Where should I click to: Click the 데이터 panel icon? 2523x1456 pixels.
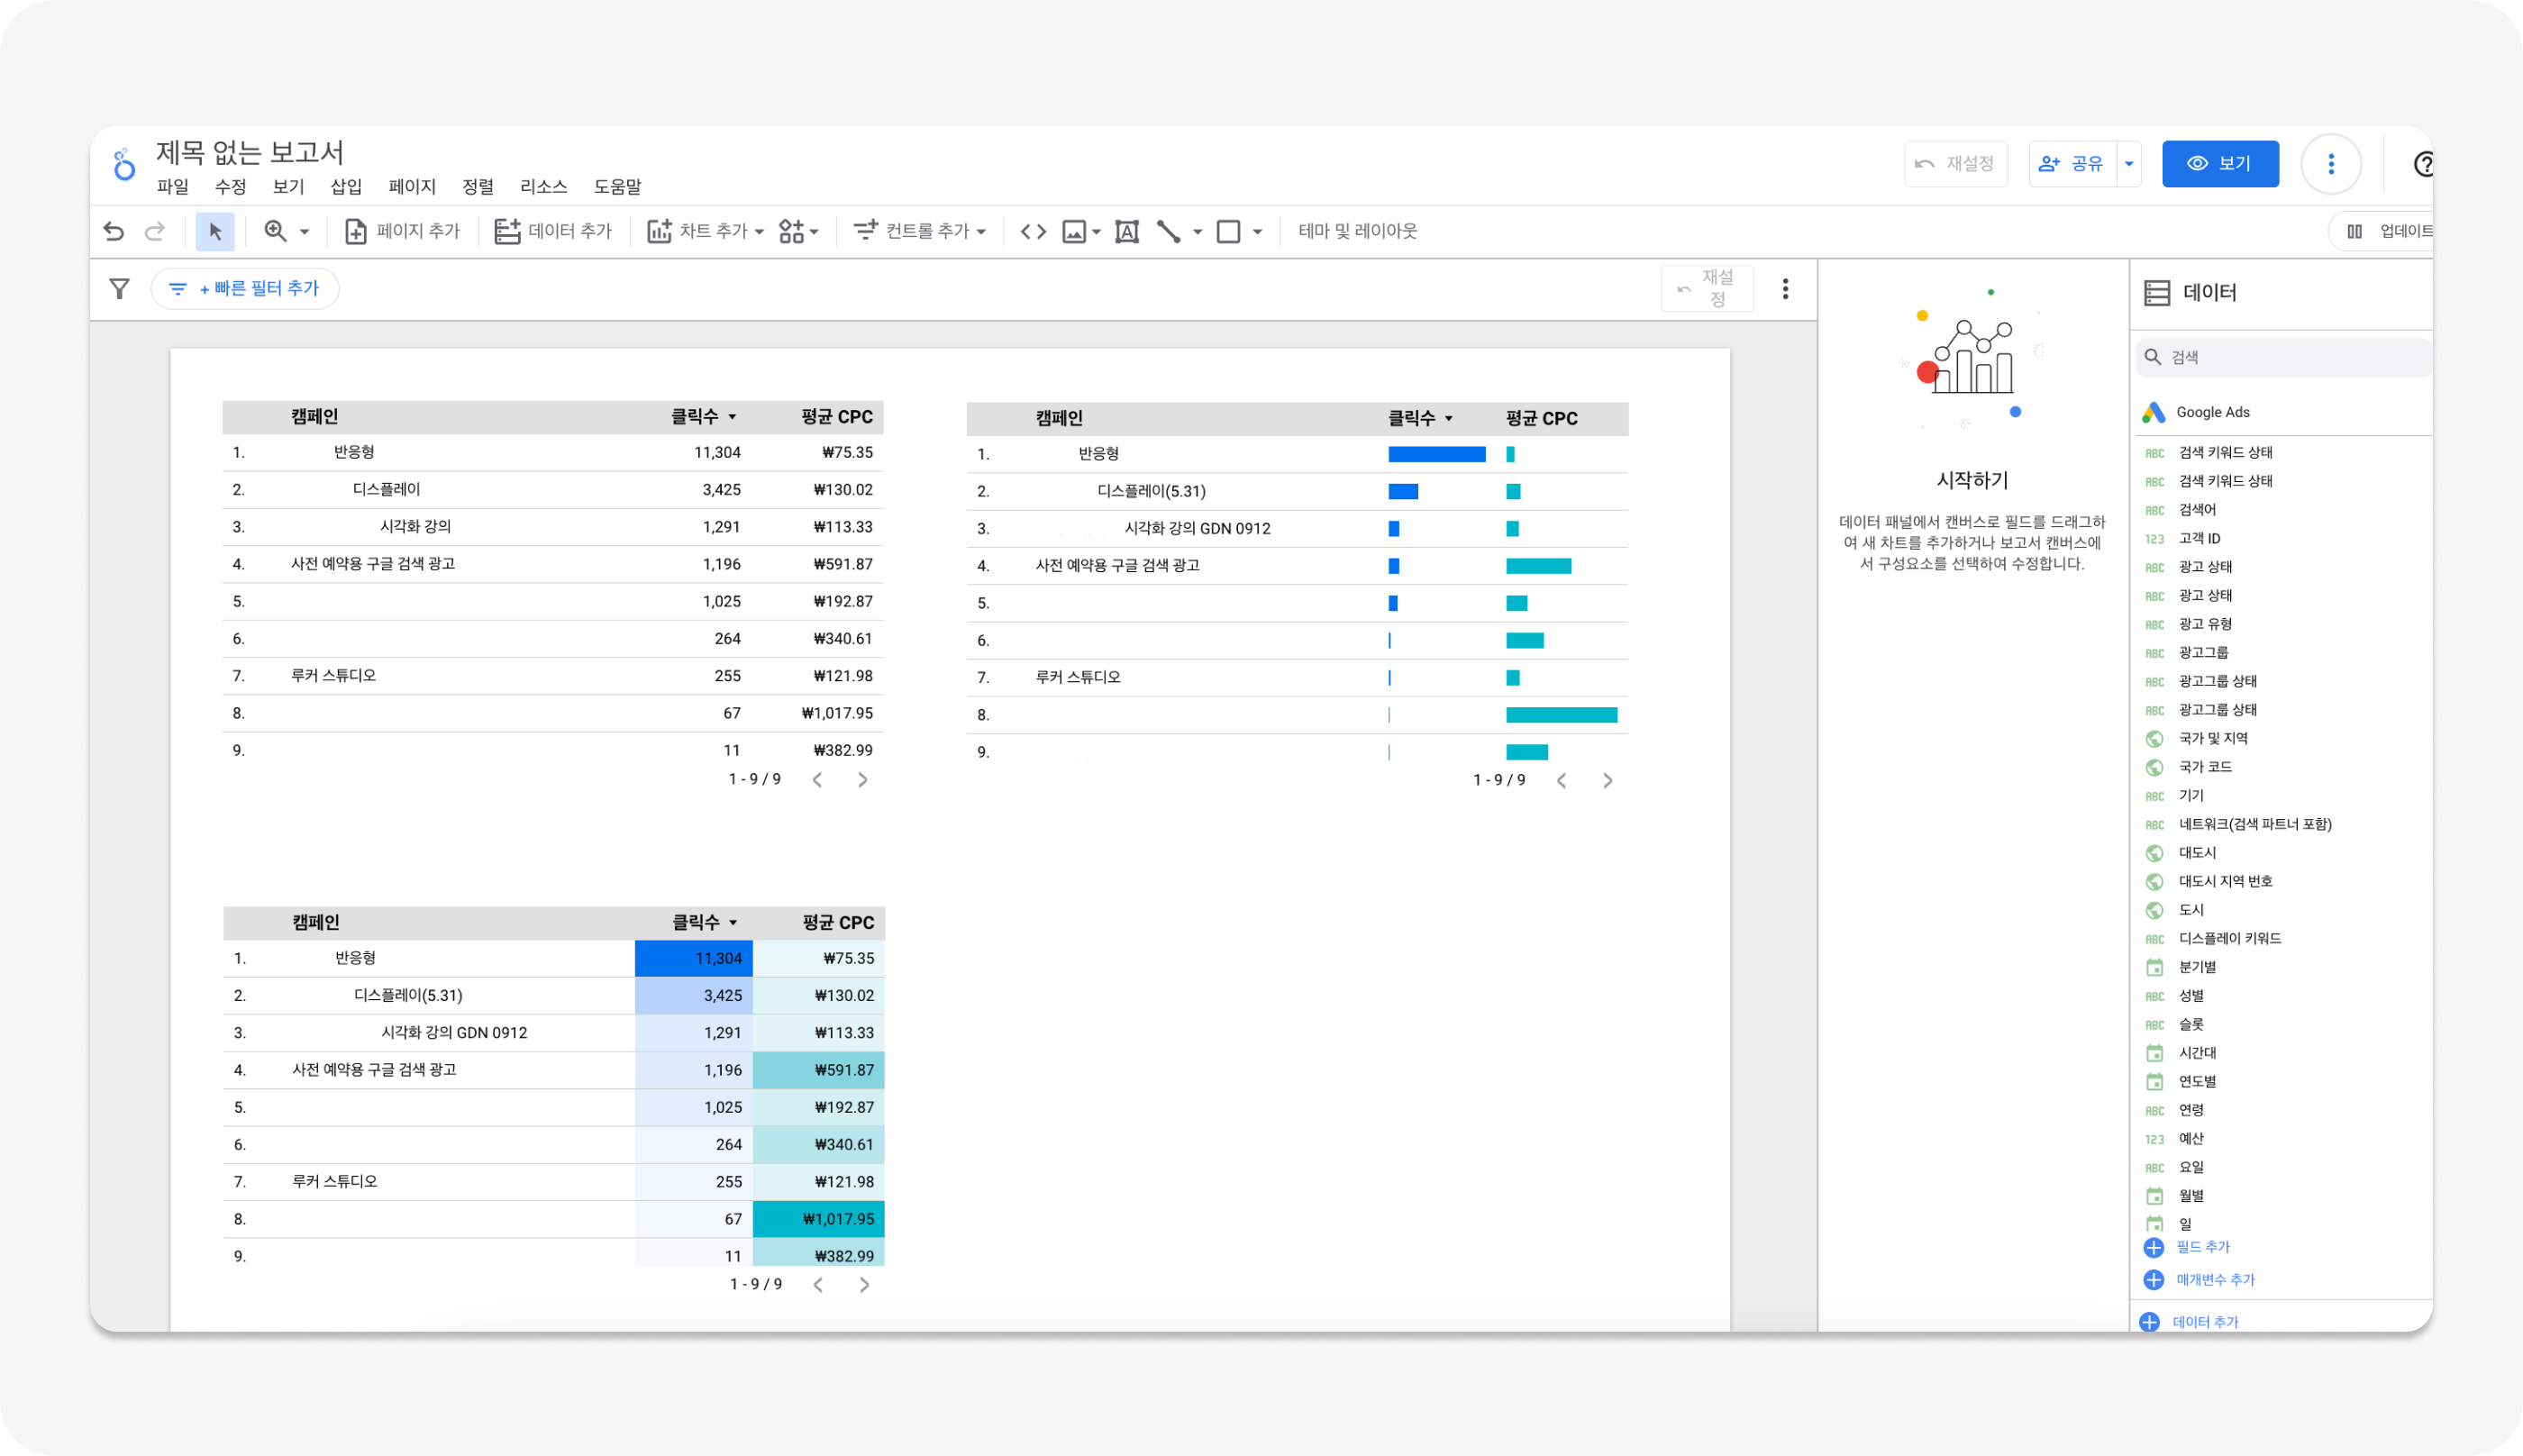pyautogui.click(x=2156, y=293)
